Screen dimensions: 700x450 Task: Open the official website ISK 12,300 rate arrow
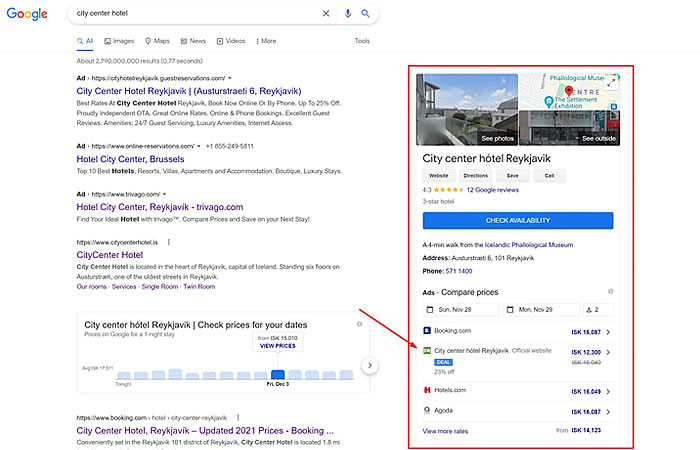608,352
